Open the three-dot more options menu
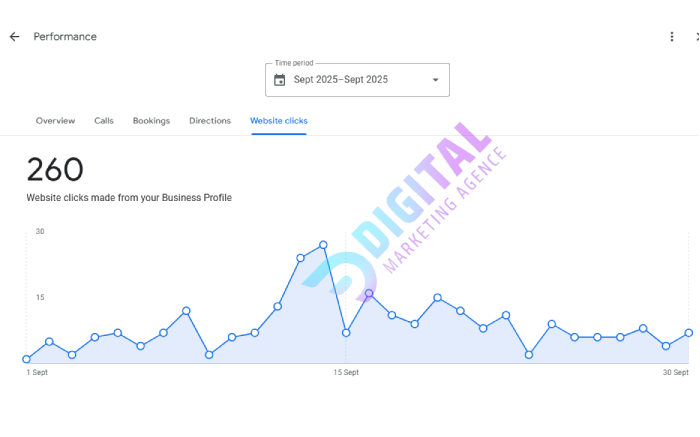Screen dimensions: 700x437 pyautogui.click(x=672, y=37)
